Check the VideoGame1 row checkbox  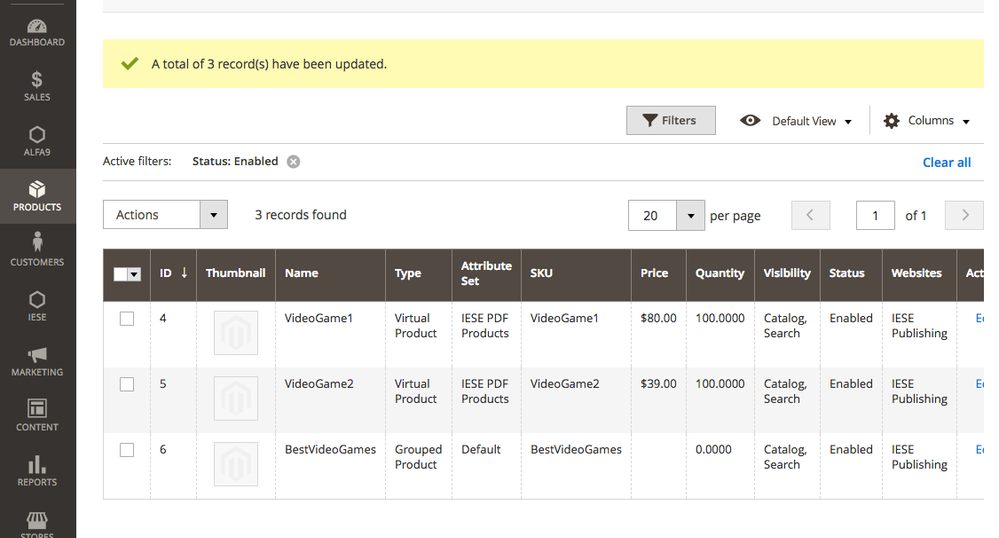[127, 319]
